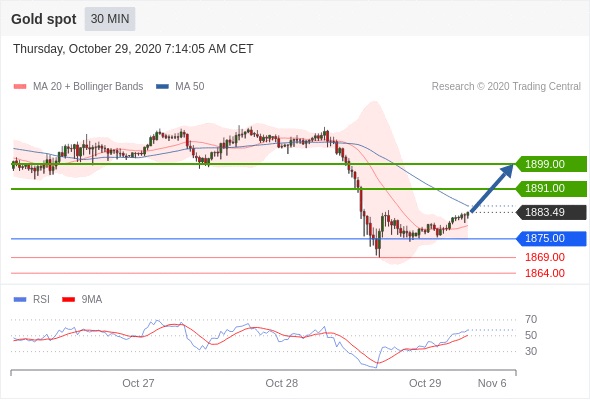Click the blue upward forecast arrow

pyautogui.click(x=492, y=188)
